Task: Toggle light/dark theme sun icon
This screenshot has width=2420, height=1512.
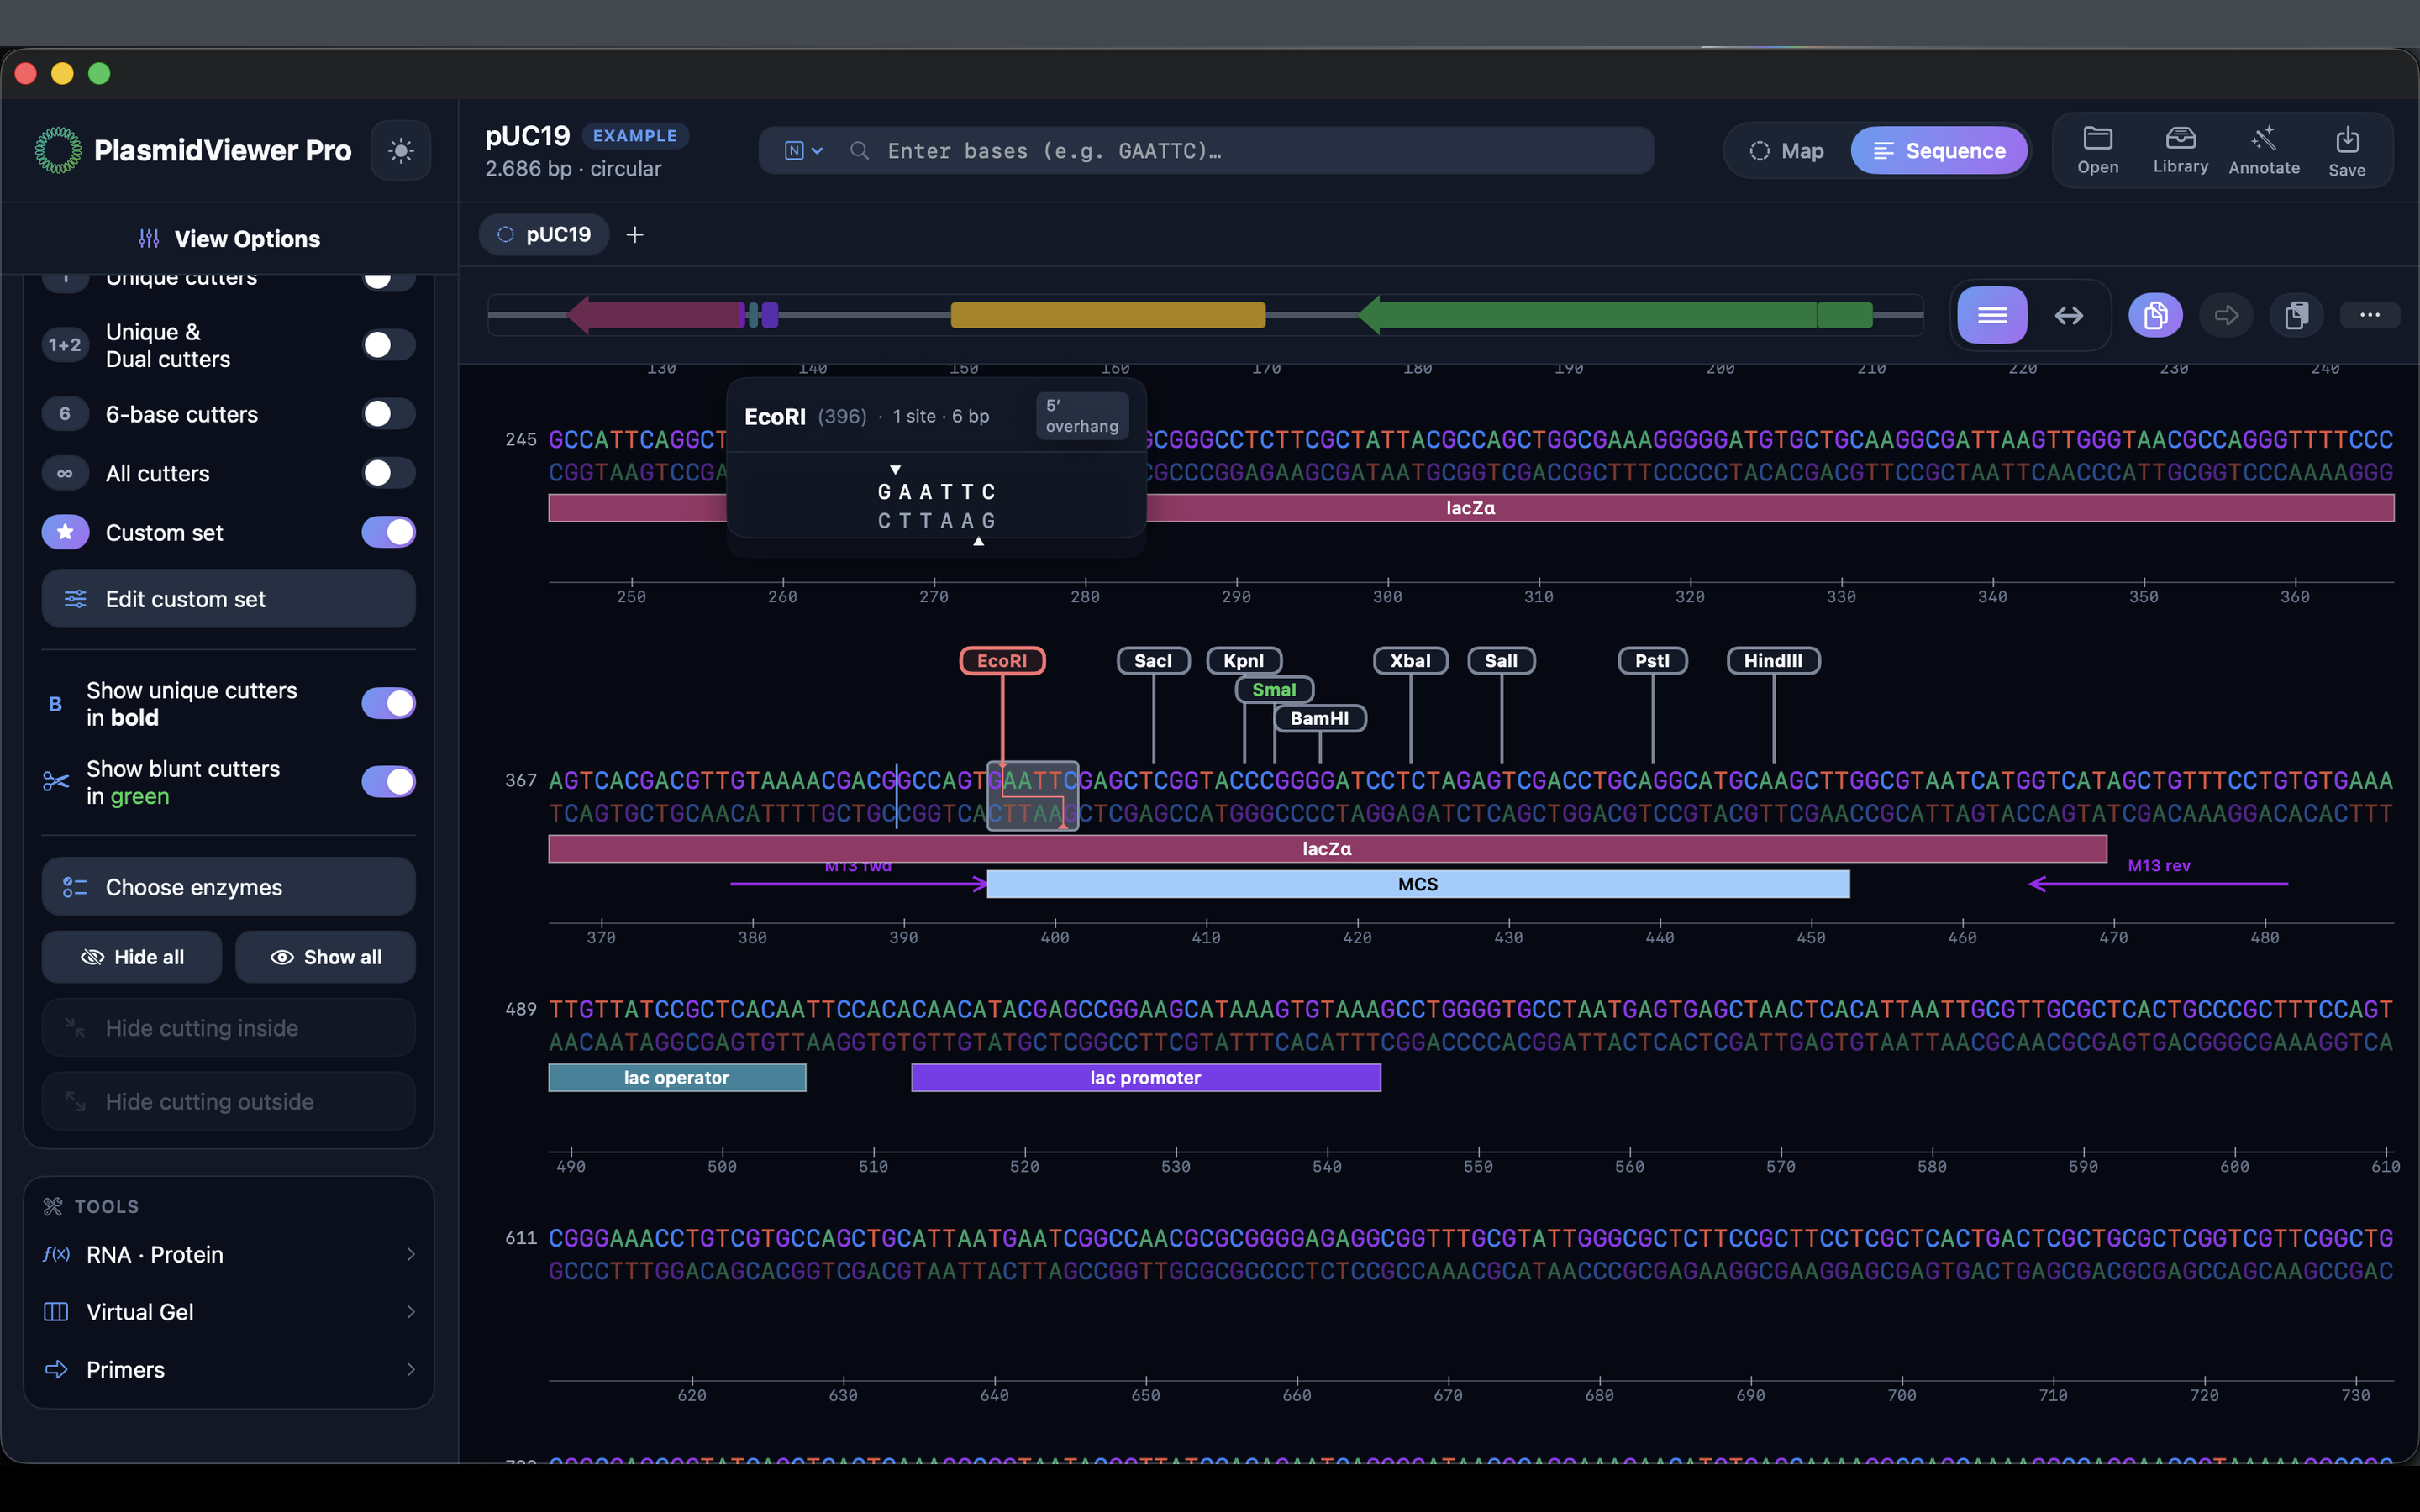Action: pos(401,151)
